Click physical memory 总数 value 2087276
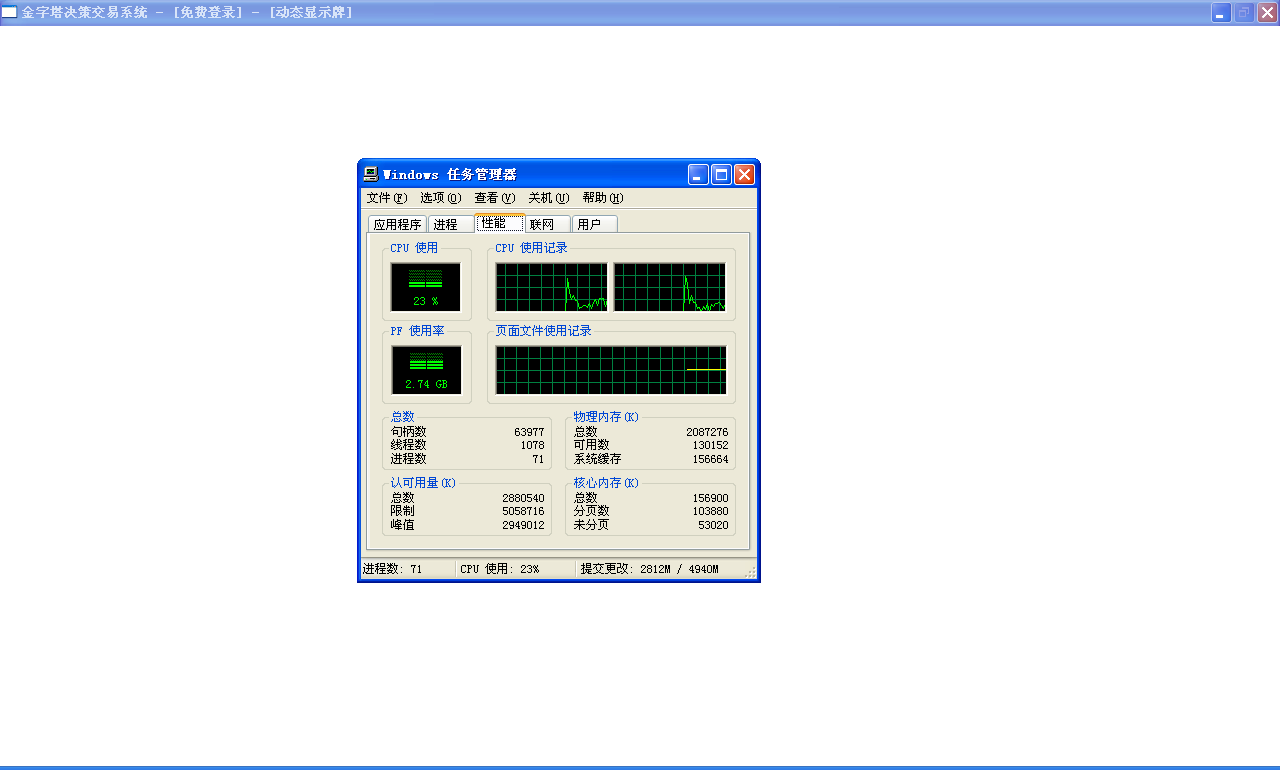The width and height of the screenshot is (1280, 770). [x=707, y=433]
